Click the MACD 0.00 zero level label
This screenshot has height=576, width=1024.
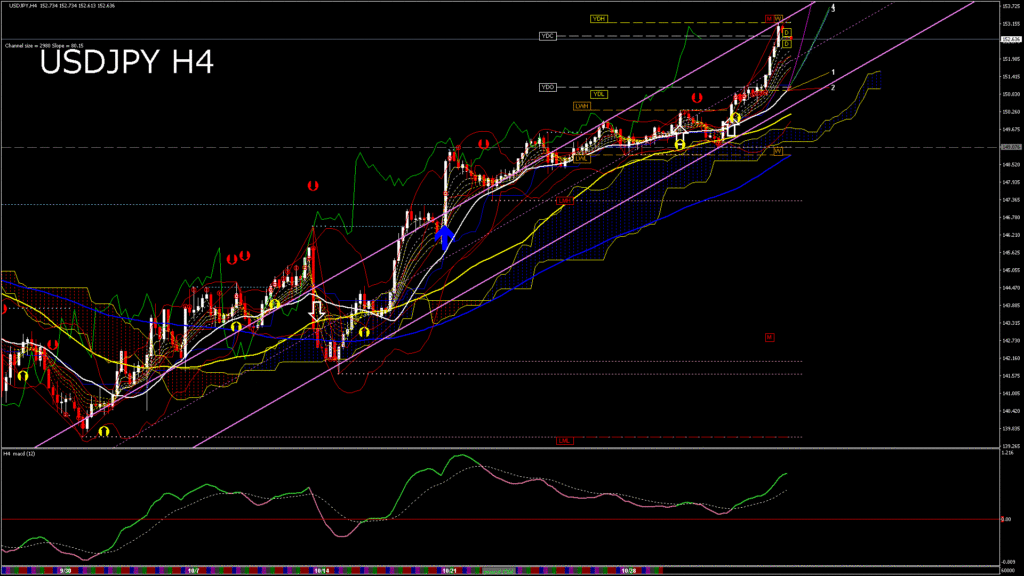pyautogui.click(x=1006, y=519)
